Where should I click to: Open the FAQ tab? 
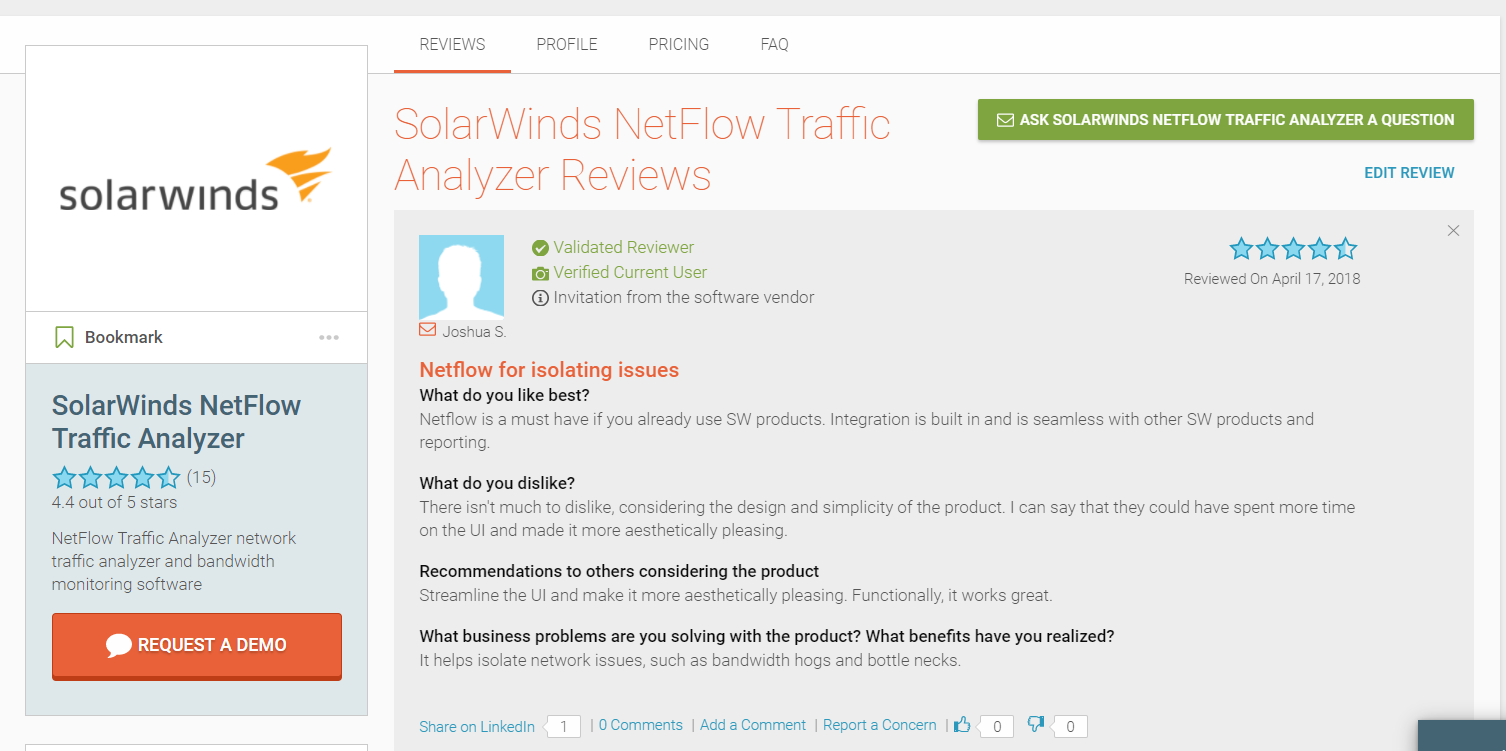click(775, 44)
